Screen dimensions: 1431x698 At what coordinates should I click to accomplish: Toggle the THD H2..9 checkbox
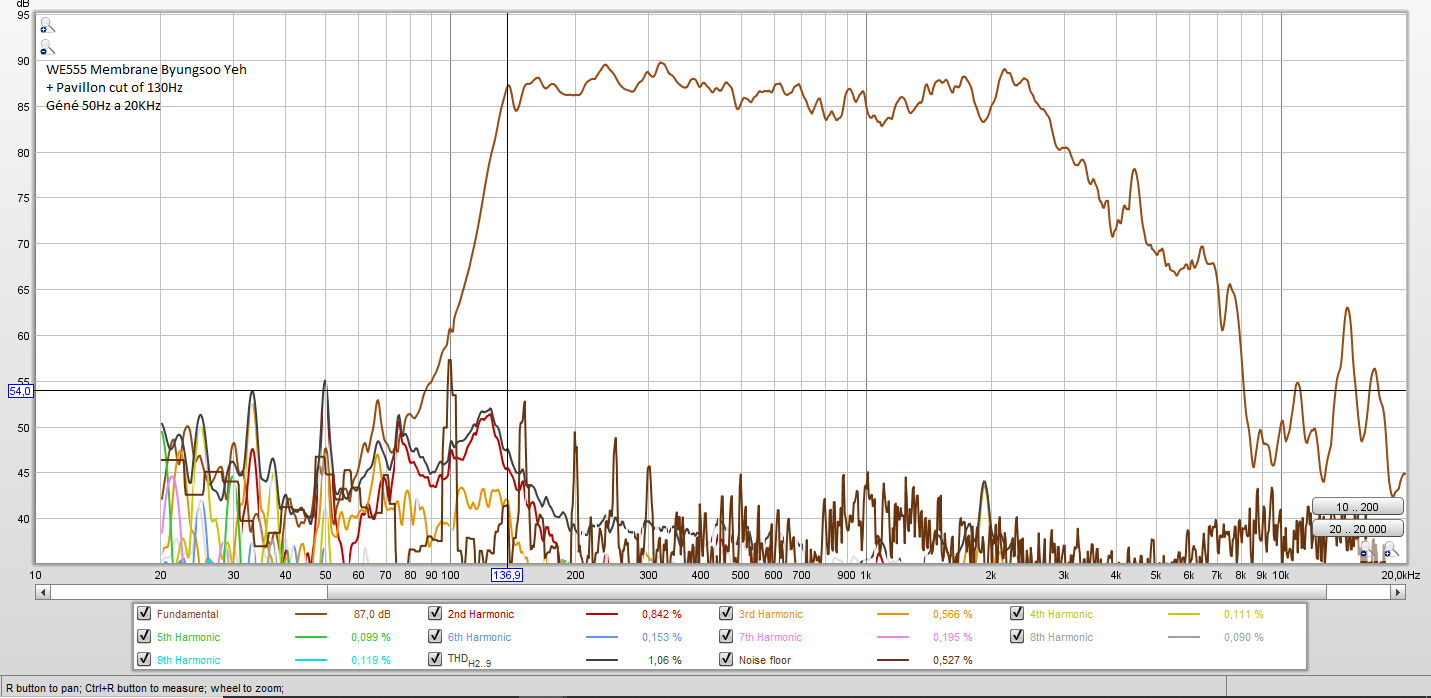point(435,660)
